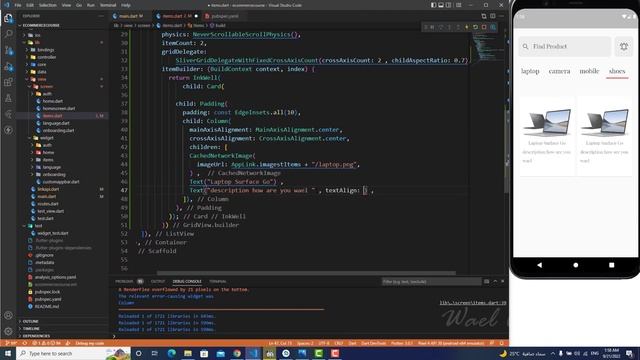Tap laptop category in emulator

[530, 71]
